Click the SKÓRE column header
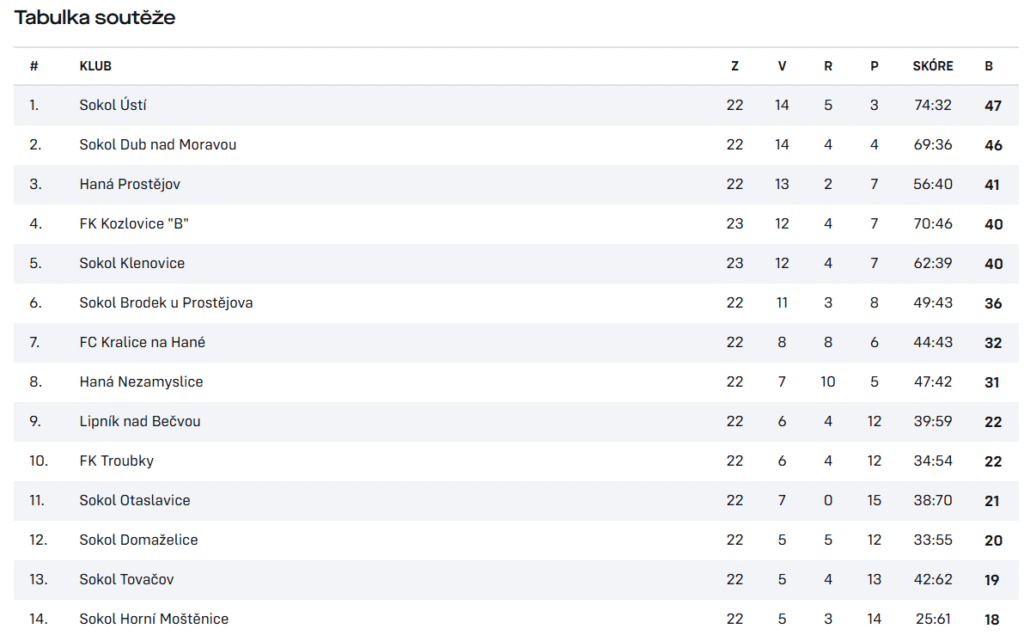Viewport: 1024px width, 641px height. [933, 66]
